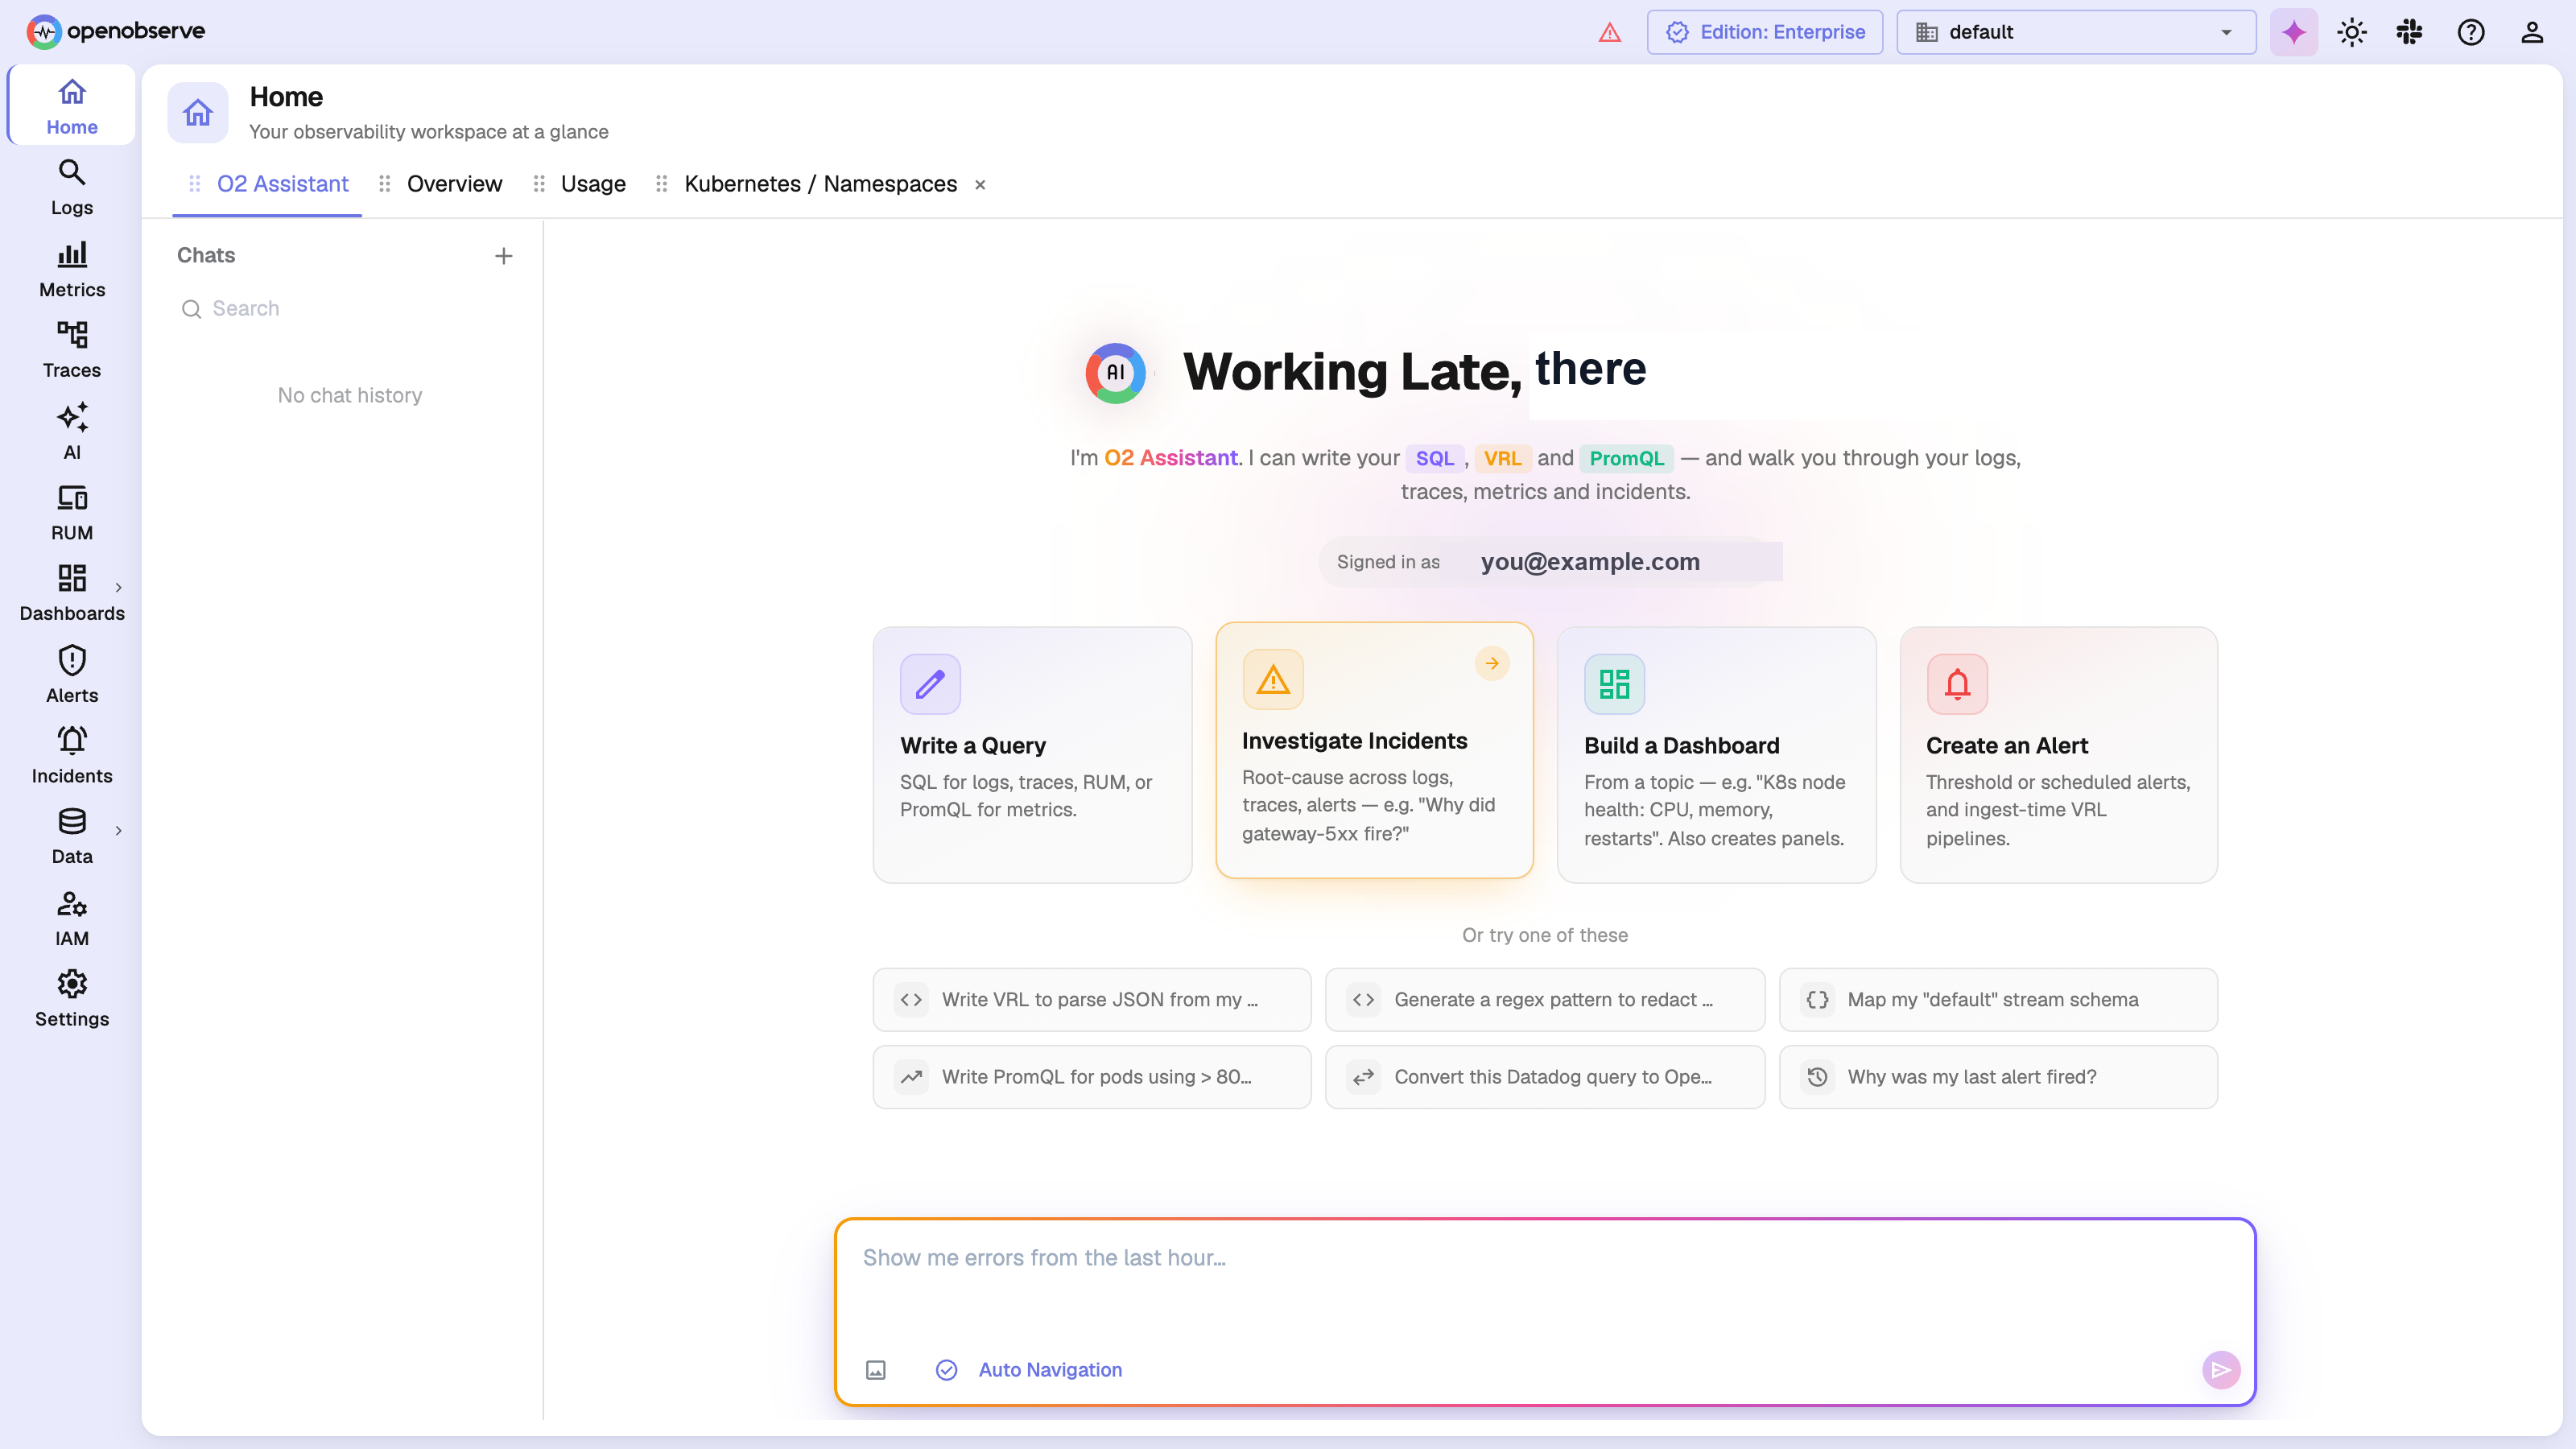
Task: Click the AI avatar beside greeting
Action: click(x=1115, y=373)
